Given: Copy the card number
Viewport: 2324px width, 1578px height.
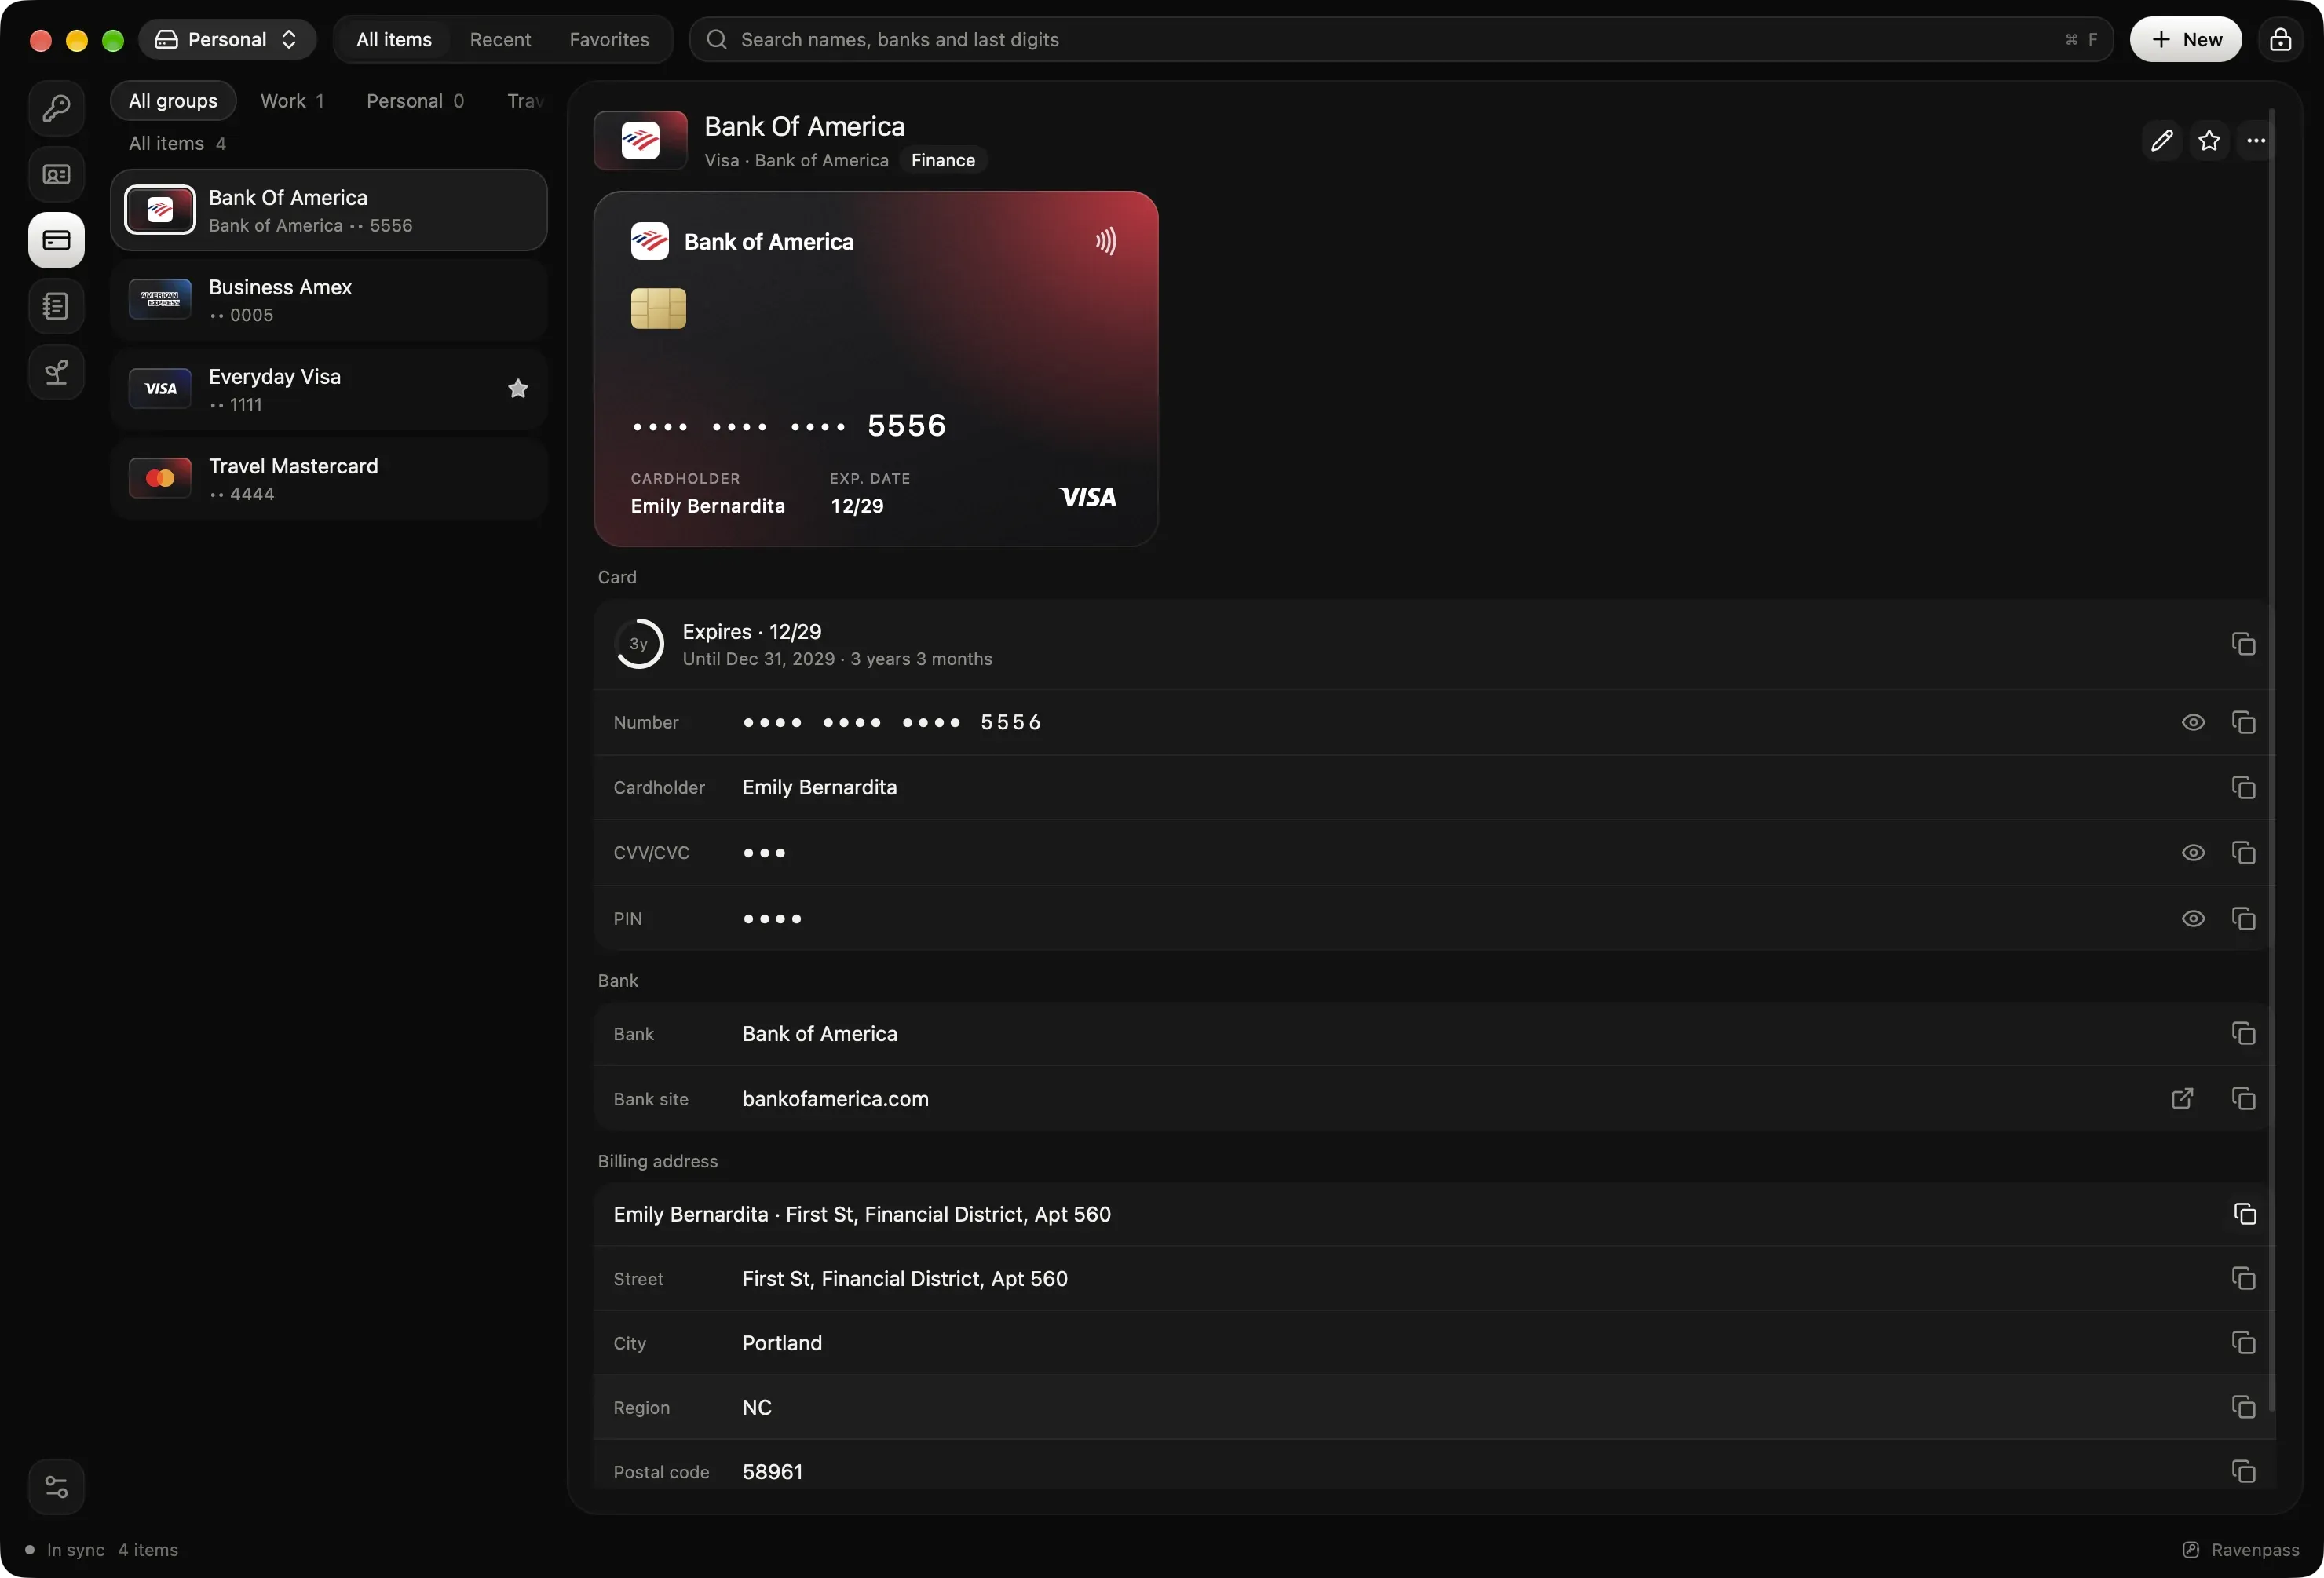Looking at the screenshot, I should point(2243,722).
